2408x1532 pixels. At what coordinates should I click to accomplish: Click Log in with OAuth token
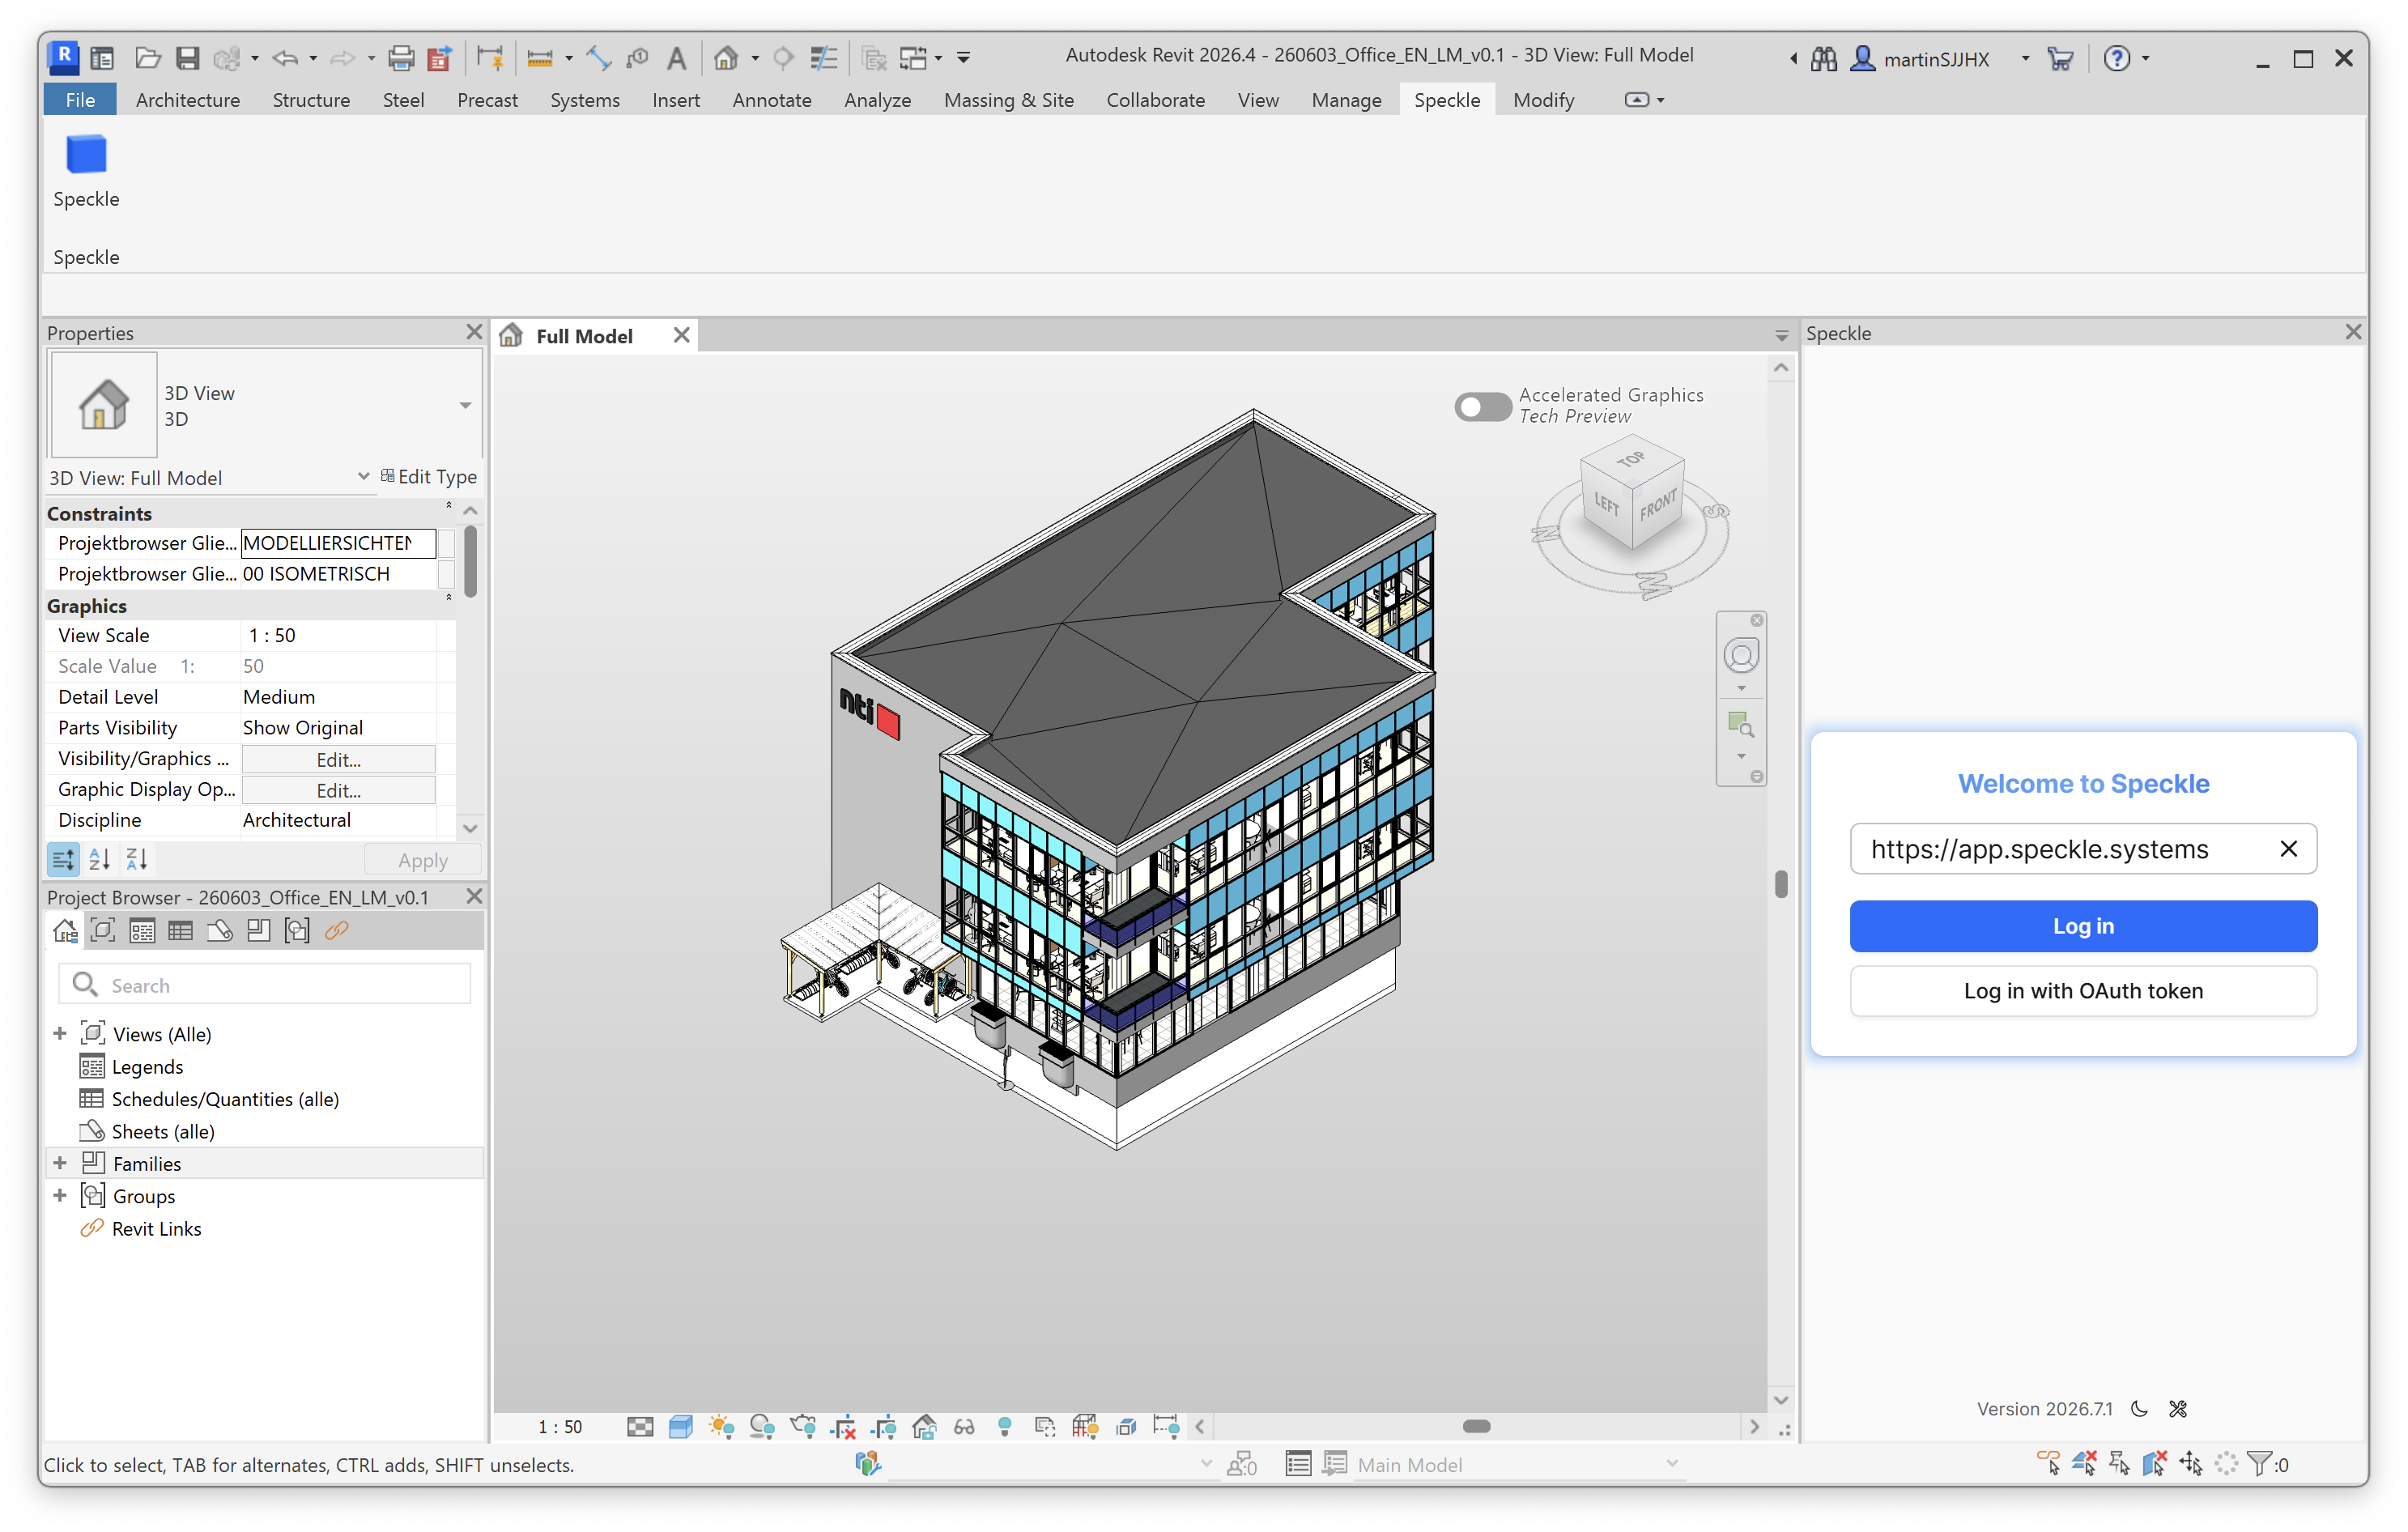coord(2083,990)
